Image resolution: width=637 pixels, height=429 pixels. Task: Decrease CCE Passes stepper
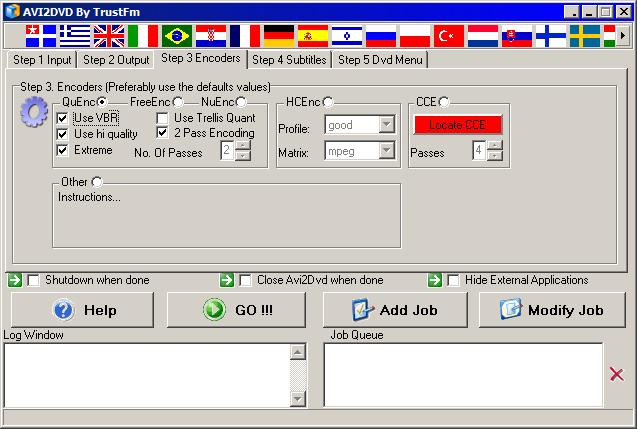click(x=495, y=156)
